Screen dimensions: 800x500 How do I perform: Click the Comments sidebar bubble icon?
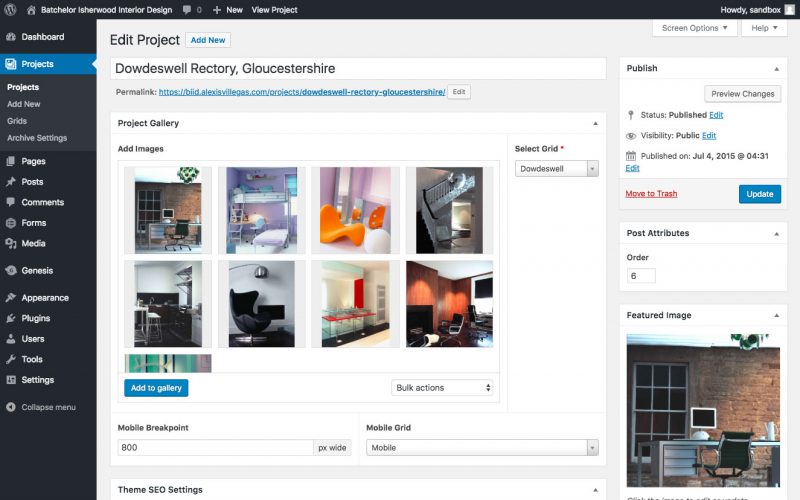[11, 202]
